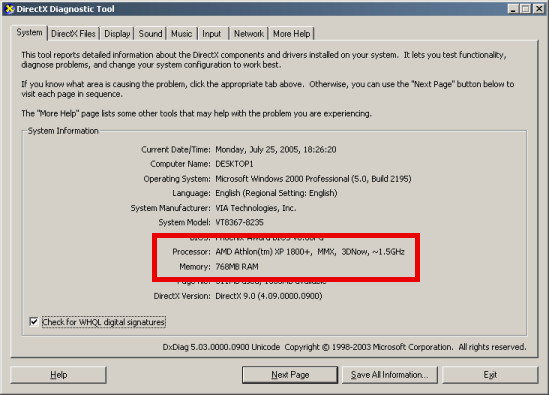Click the 'Current Date/Time:' label
The image size is (549, 395).
click(x=176, y=150)
